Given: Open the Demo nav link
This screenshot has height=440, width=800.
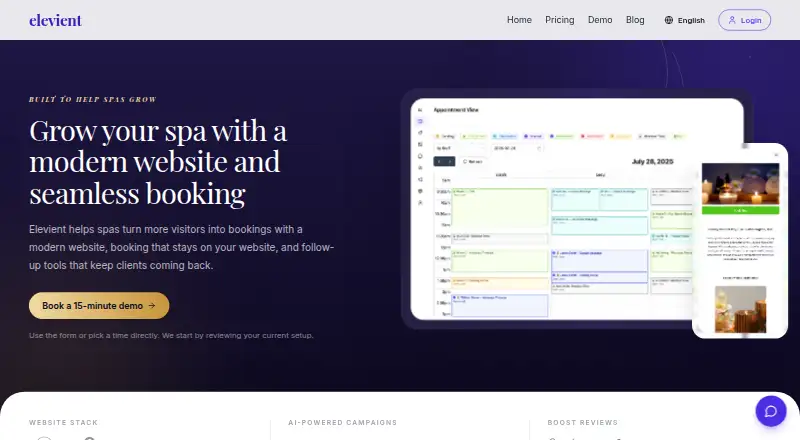Looking at the screenshot, I should [599, 20].
